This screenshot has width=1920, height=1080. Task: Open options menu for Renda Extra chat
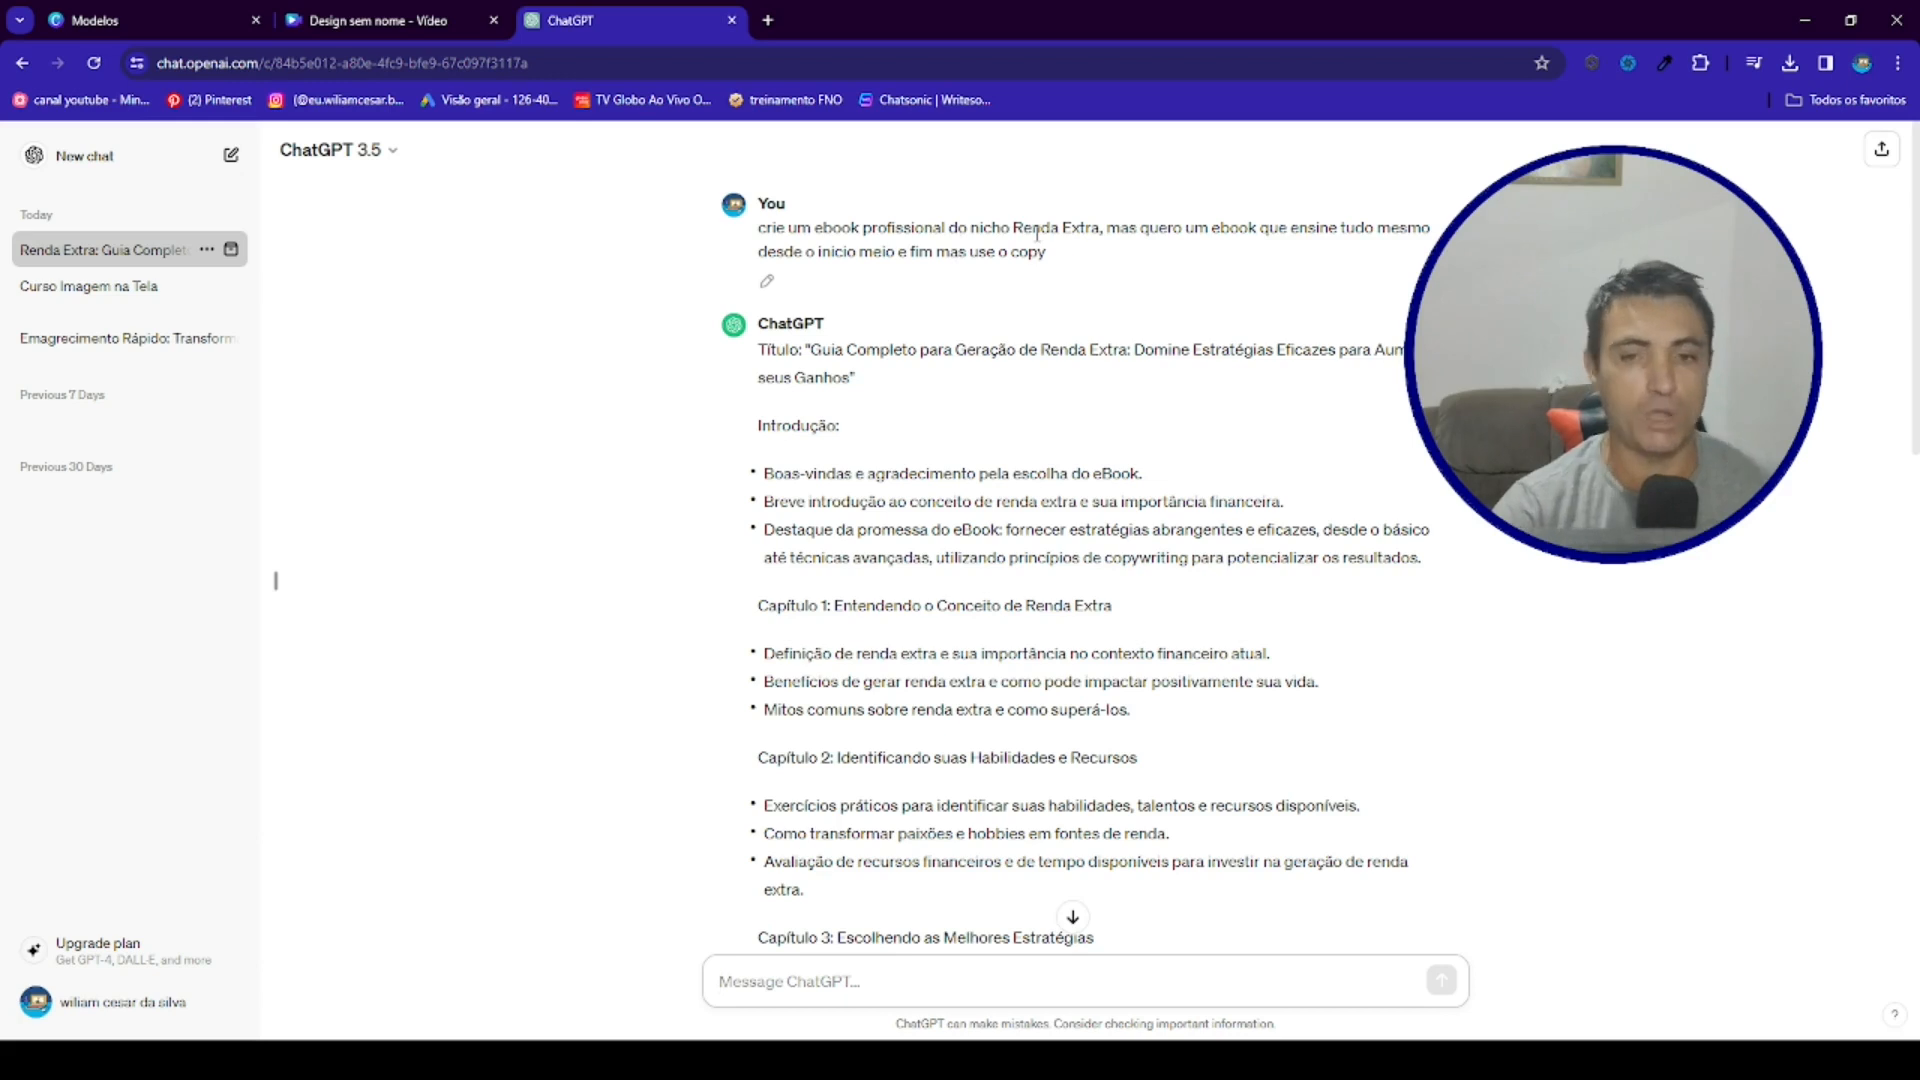pyautogui.click(x=206, y=249)
